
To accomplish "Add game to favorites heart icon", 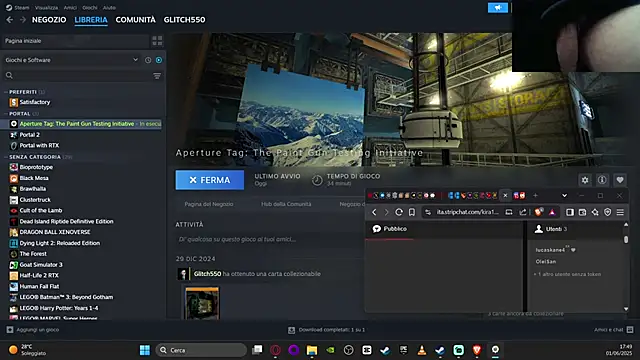I will tap(620, 180).
